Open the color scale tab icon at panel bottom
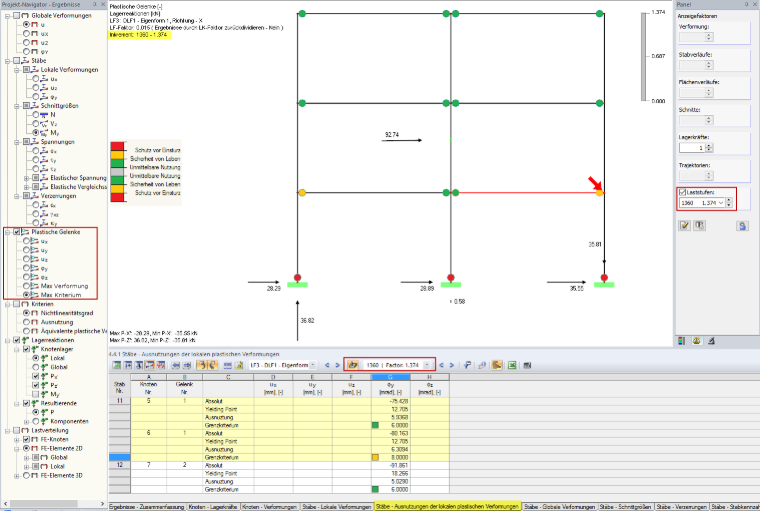760x511 pixels. pos(681,341)
